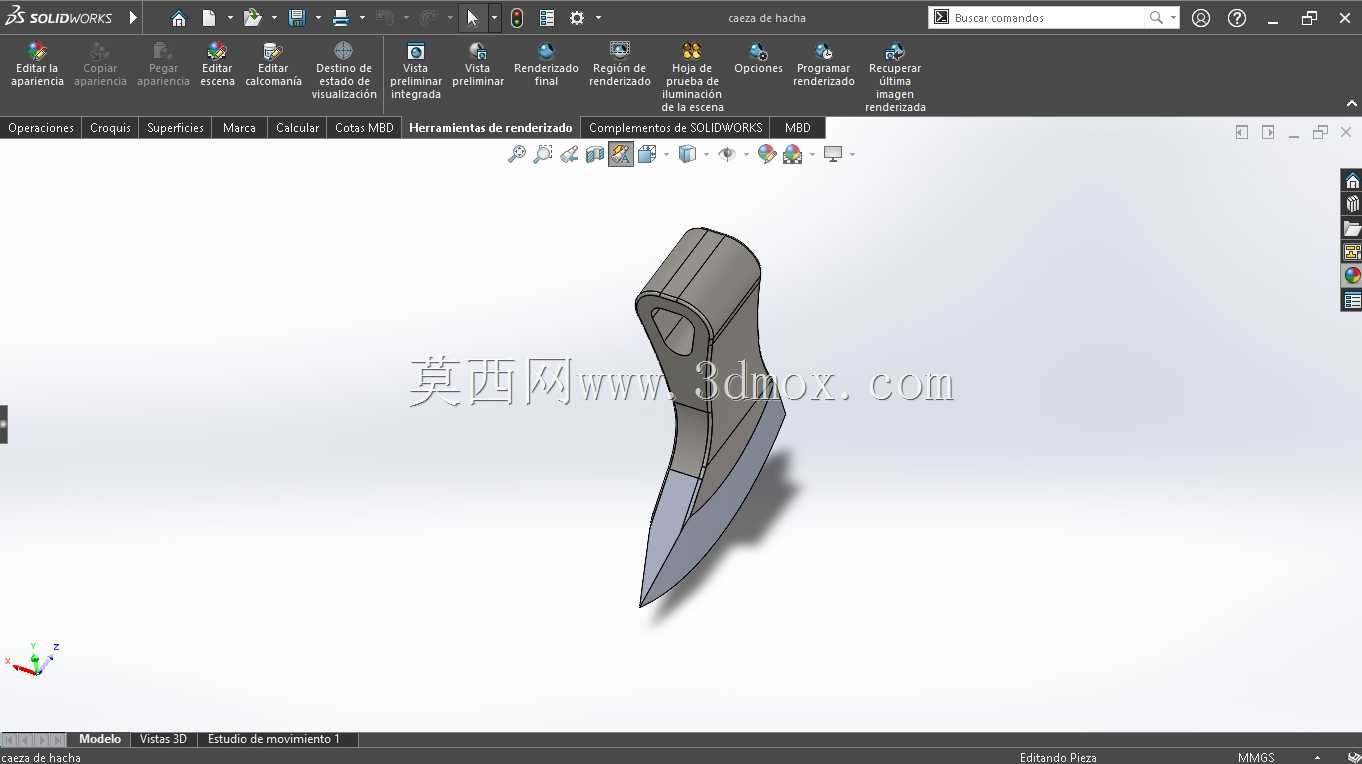Open the dropdown arrow next to New document
The image size is (1362, 764).
[x=230, y=18]
